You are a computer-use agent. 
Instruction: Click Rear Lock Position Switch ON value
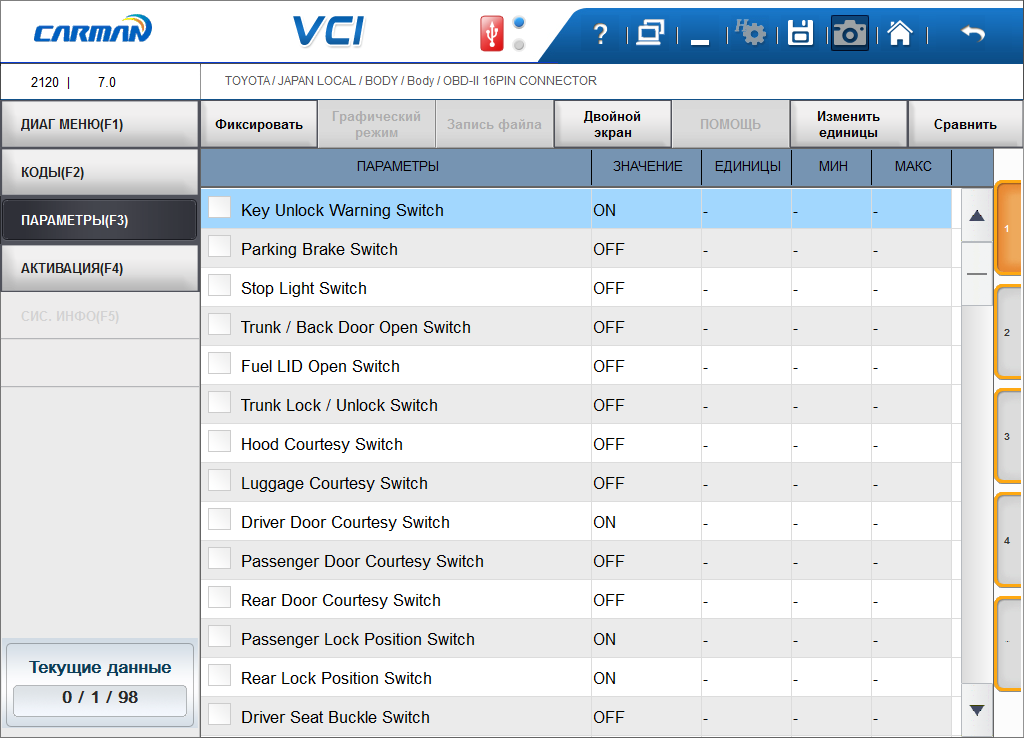point(604,679)
